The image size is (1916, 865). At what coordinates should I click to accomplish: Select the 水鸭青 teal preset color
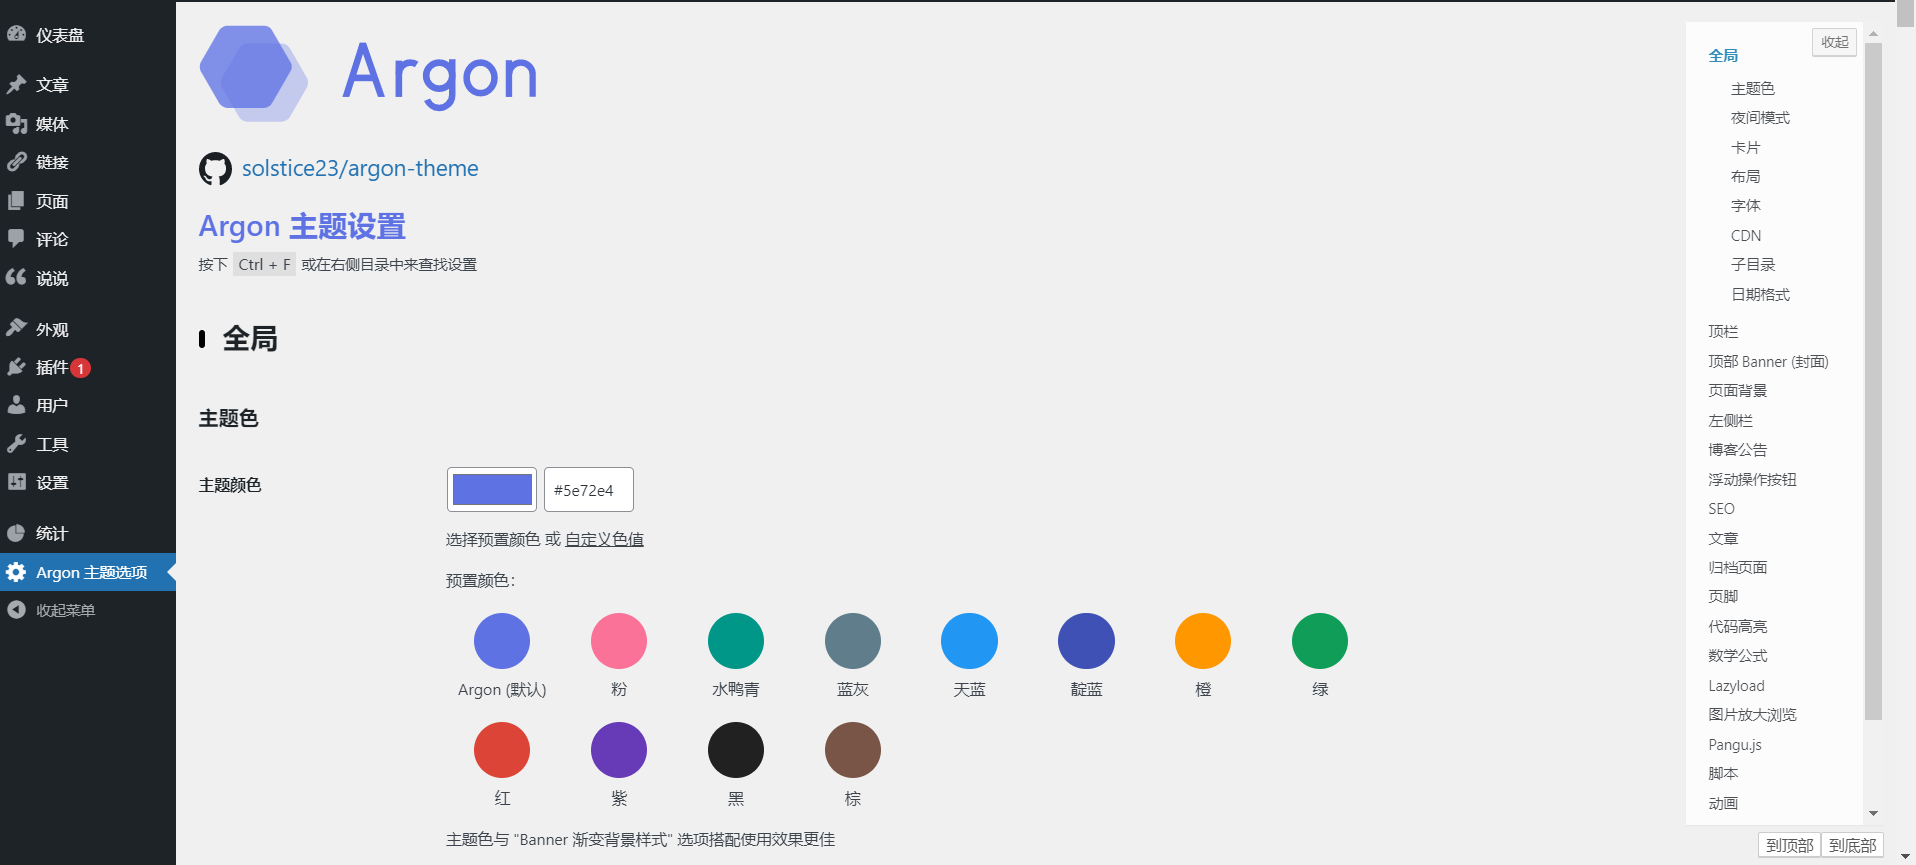(x=736, y=641)
